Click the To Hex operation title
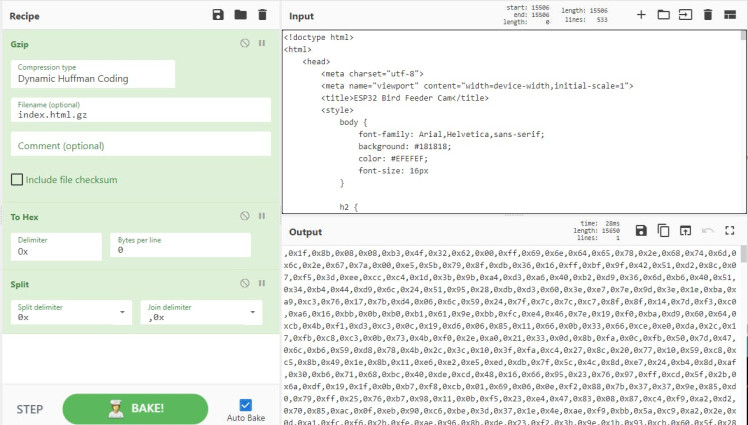Viewport: 748px width, 425px height. (x=24, y=217)
